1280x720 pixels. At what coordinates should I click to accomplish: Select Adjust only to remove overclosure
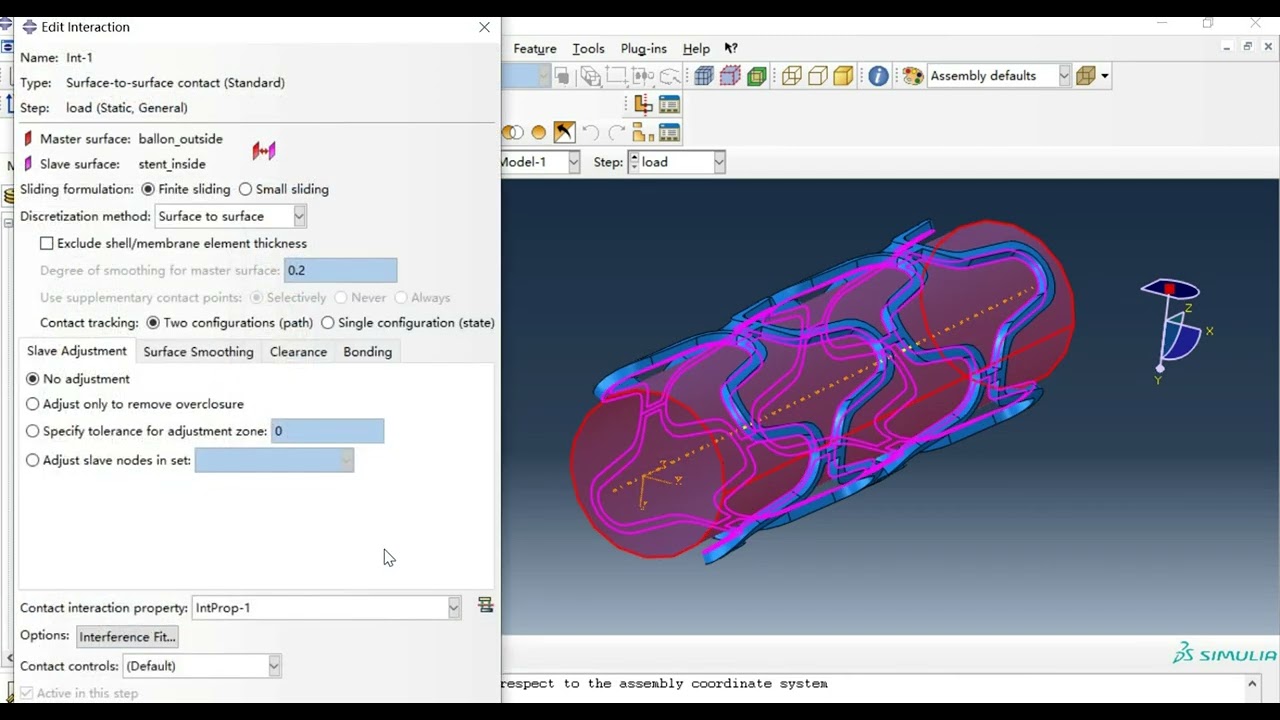33,404
